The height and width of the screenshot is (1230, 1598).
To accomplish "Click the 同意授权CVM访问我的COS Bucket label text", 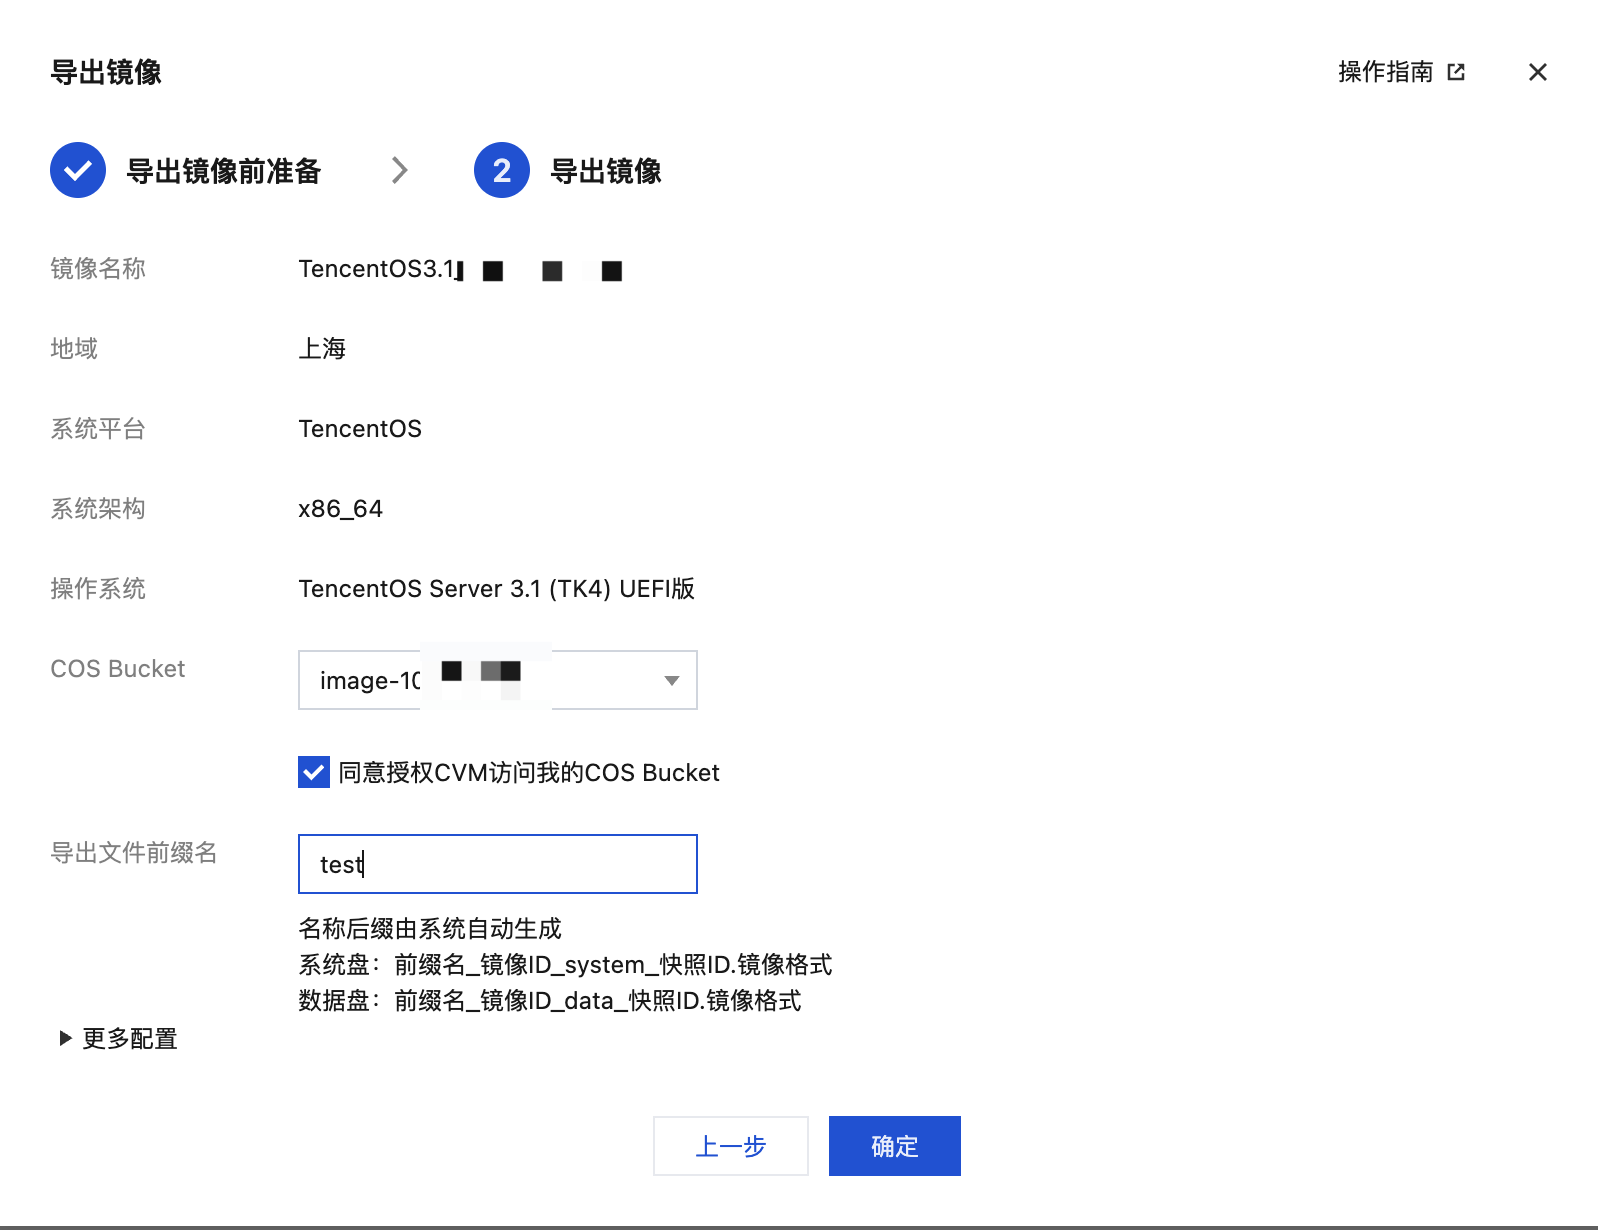I will 529,772.
